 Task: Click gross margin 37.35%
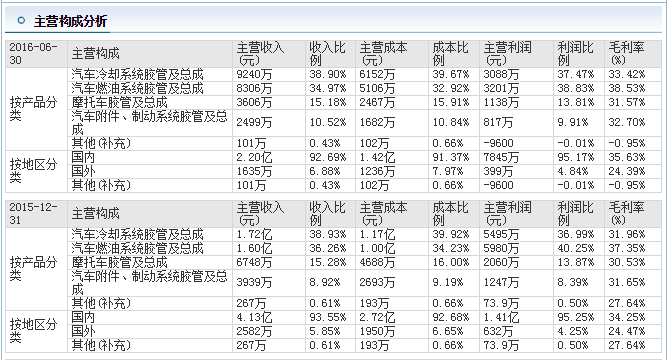[x=626, y=248]
